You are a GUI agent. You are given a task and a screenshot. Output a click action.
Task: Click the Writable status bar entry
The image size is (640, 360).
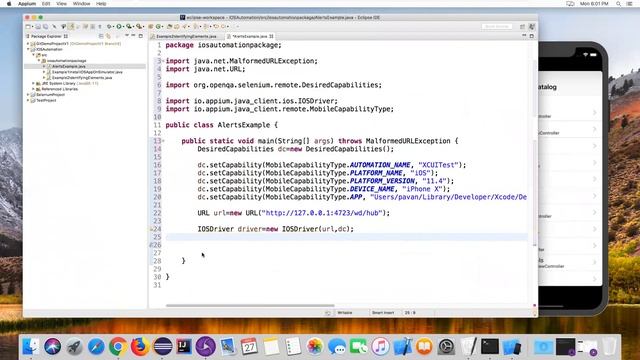(345, 313)
